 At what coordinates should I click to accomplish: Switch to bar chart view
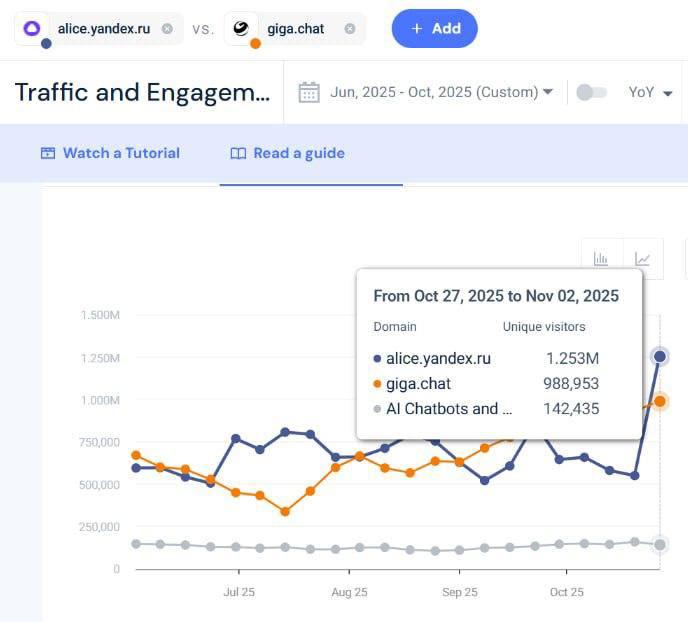click(x=601, y=259)
